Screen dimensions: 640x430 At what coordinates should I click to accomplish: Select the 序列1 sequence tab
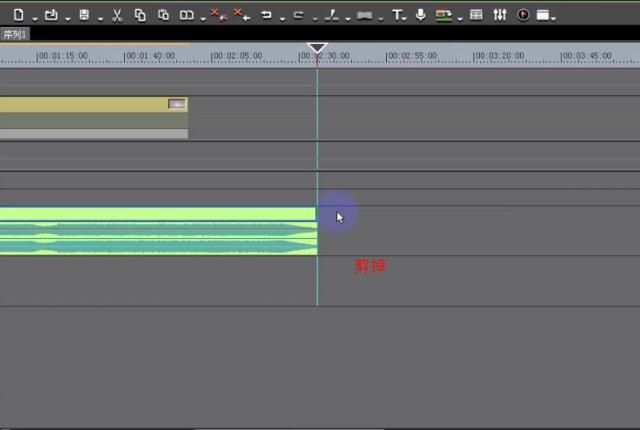[15, 34]
